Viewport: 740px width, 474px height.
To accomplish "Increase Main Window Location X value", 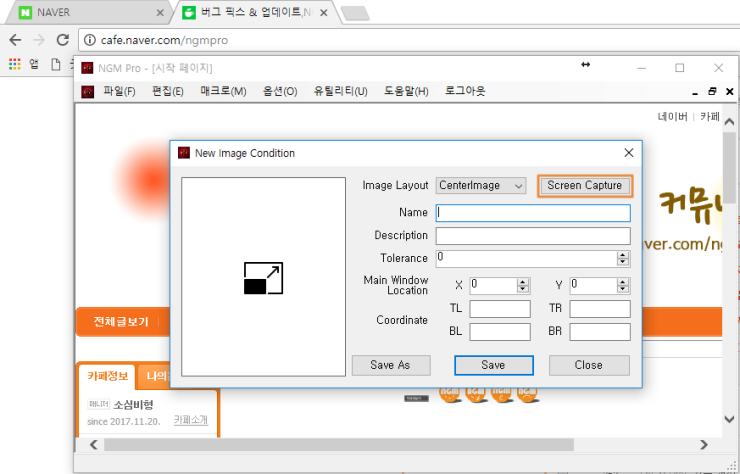I will 523,282.
